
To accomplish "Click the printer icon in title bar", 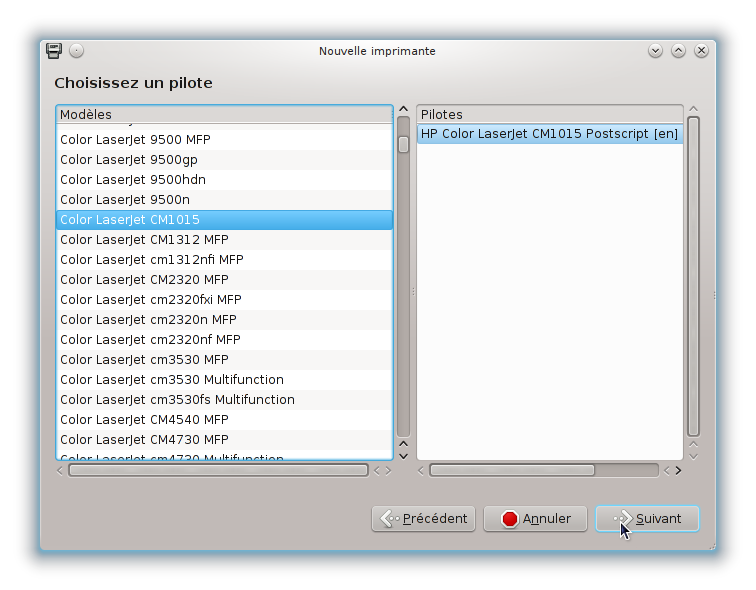I will click(54, 51).
